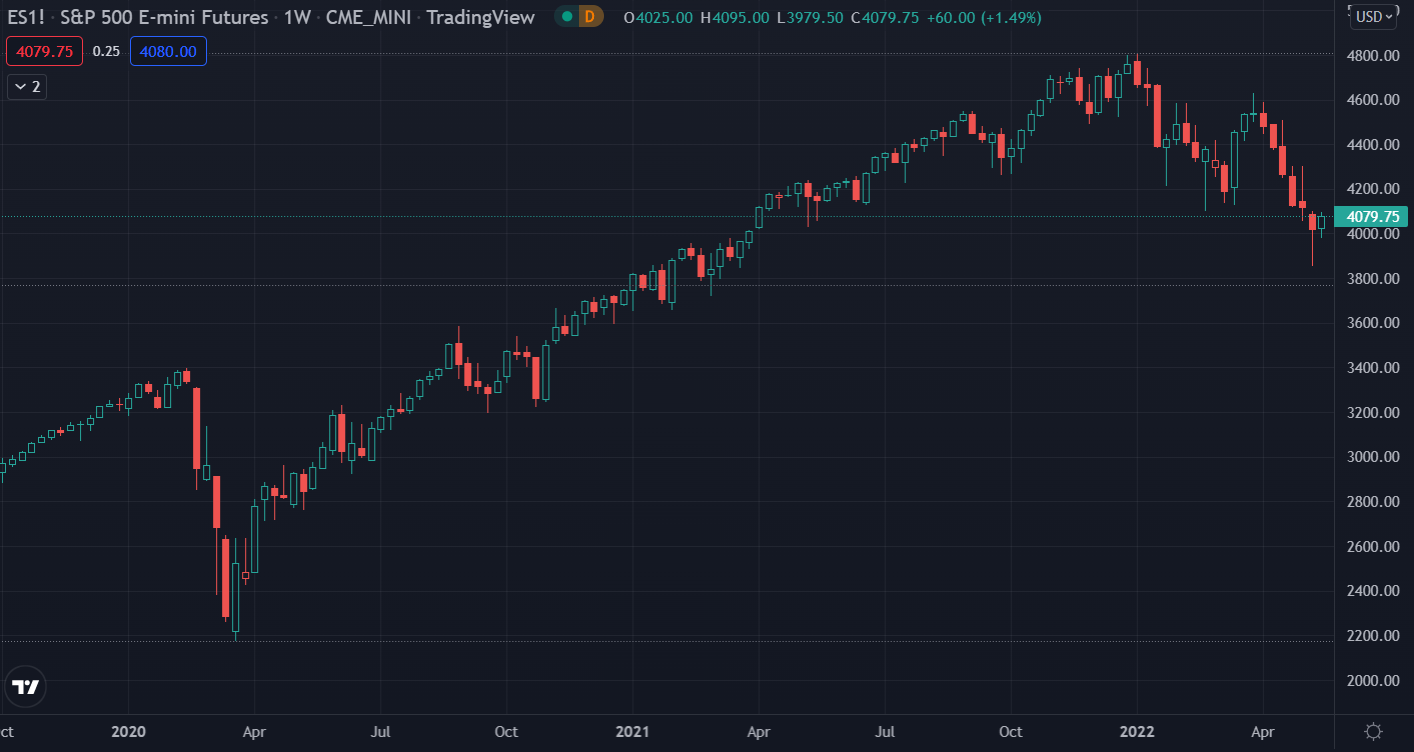
Task: Click the 3800.00 price axis label
Action: [x=1372, y=278]
